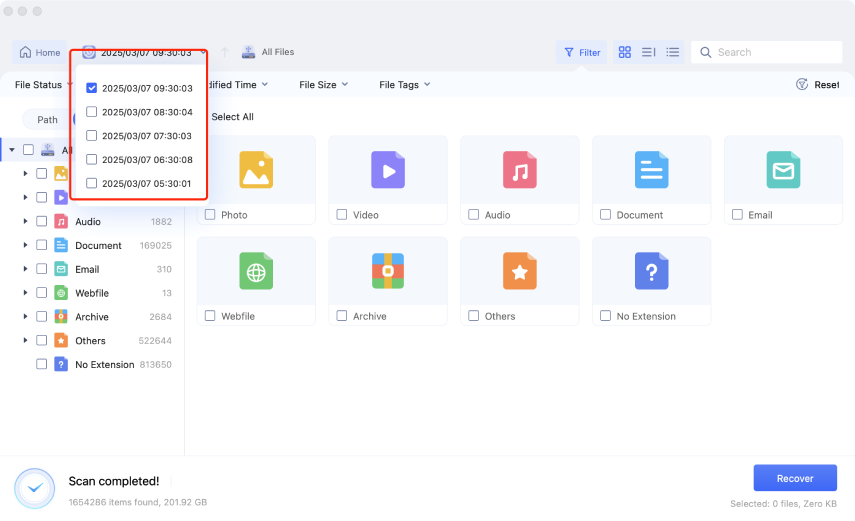Switch to large grid view icon
This screenshot has width=855, height=521.
click(625, 52)
